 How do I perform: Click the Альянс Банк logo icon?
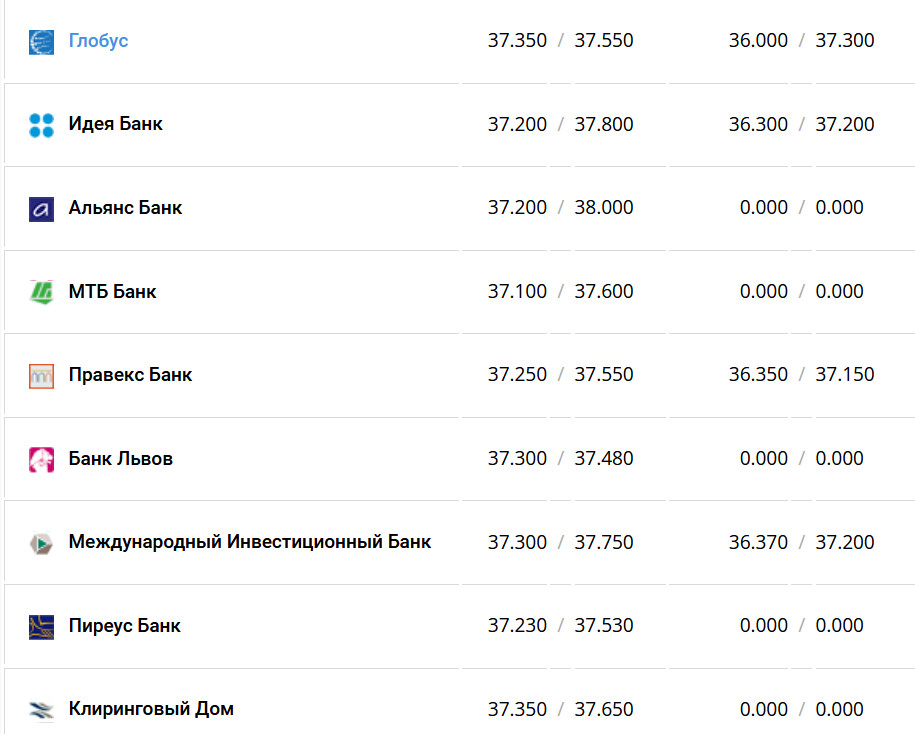[41, 209]
